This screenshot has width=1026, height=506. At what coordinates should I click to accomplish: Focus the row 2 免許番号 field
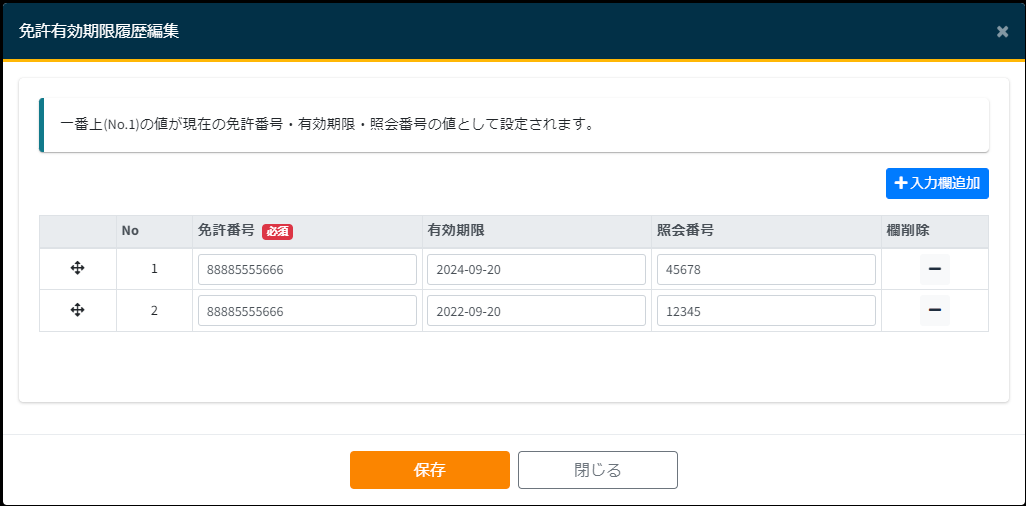pos(307,311)
